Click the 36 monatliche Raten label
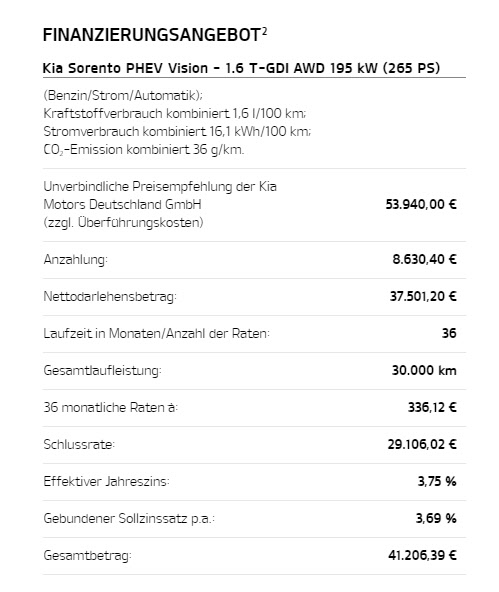This screenshot has height=592, width=499. tap(111, 407)
